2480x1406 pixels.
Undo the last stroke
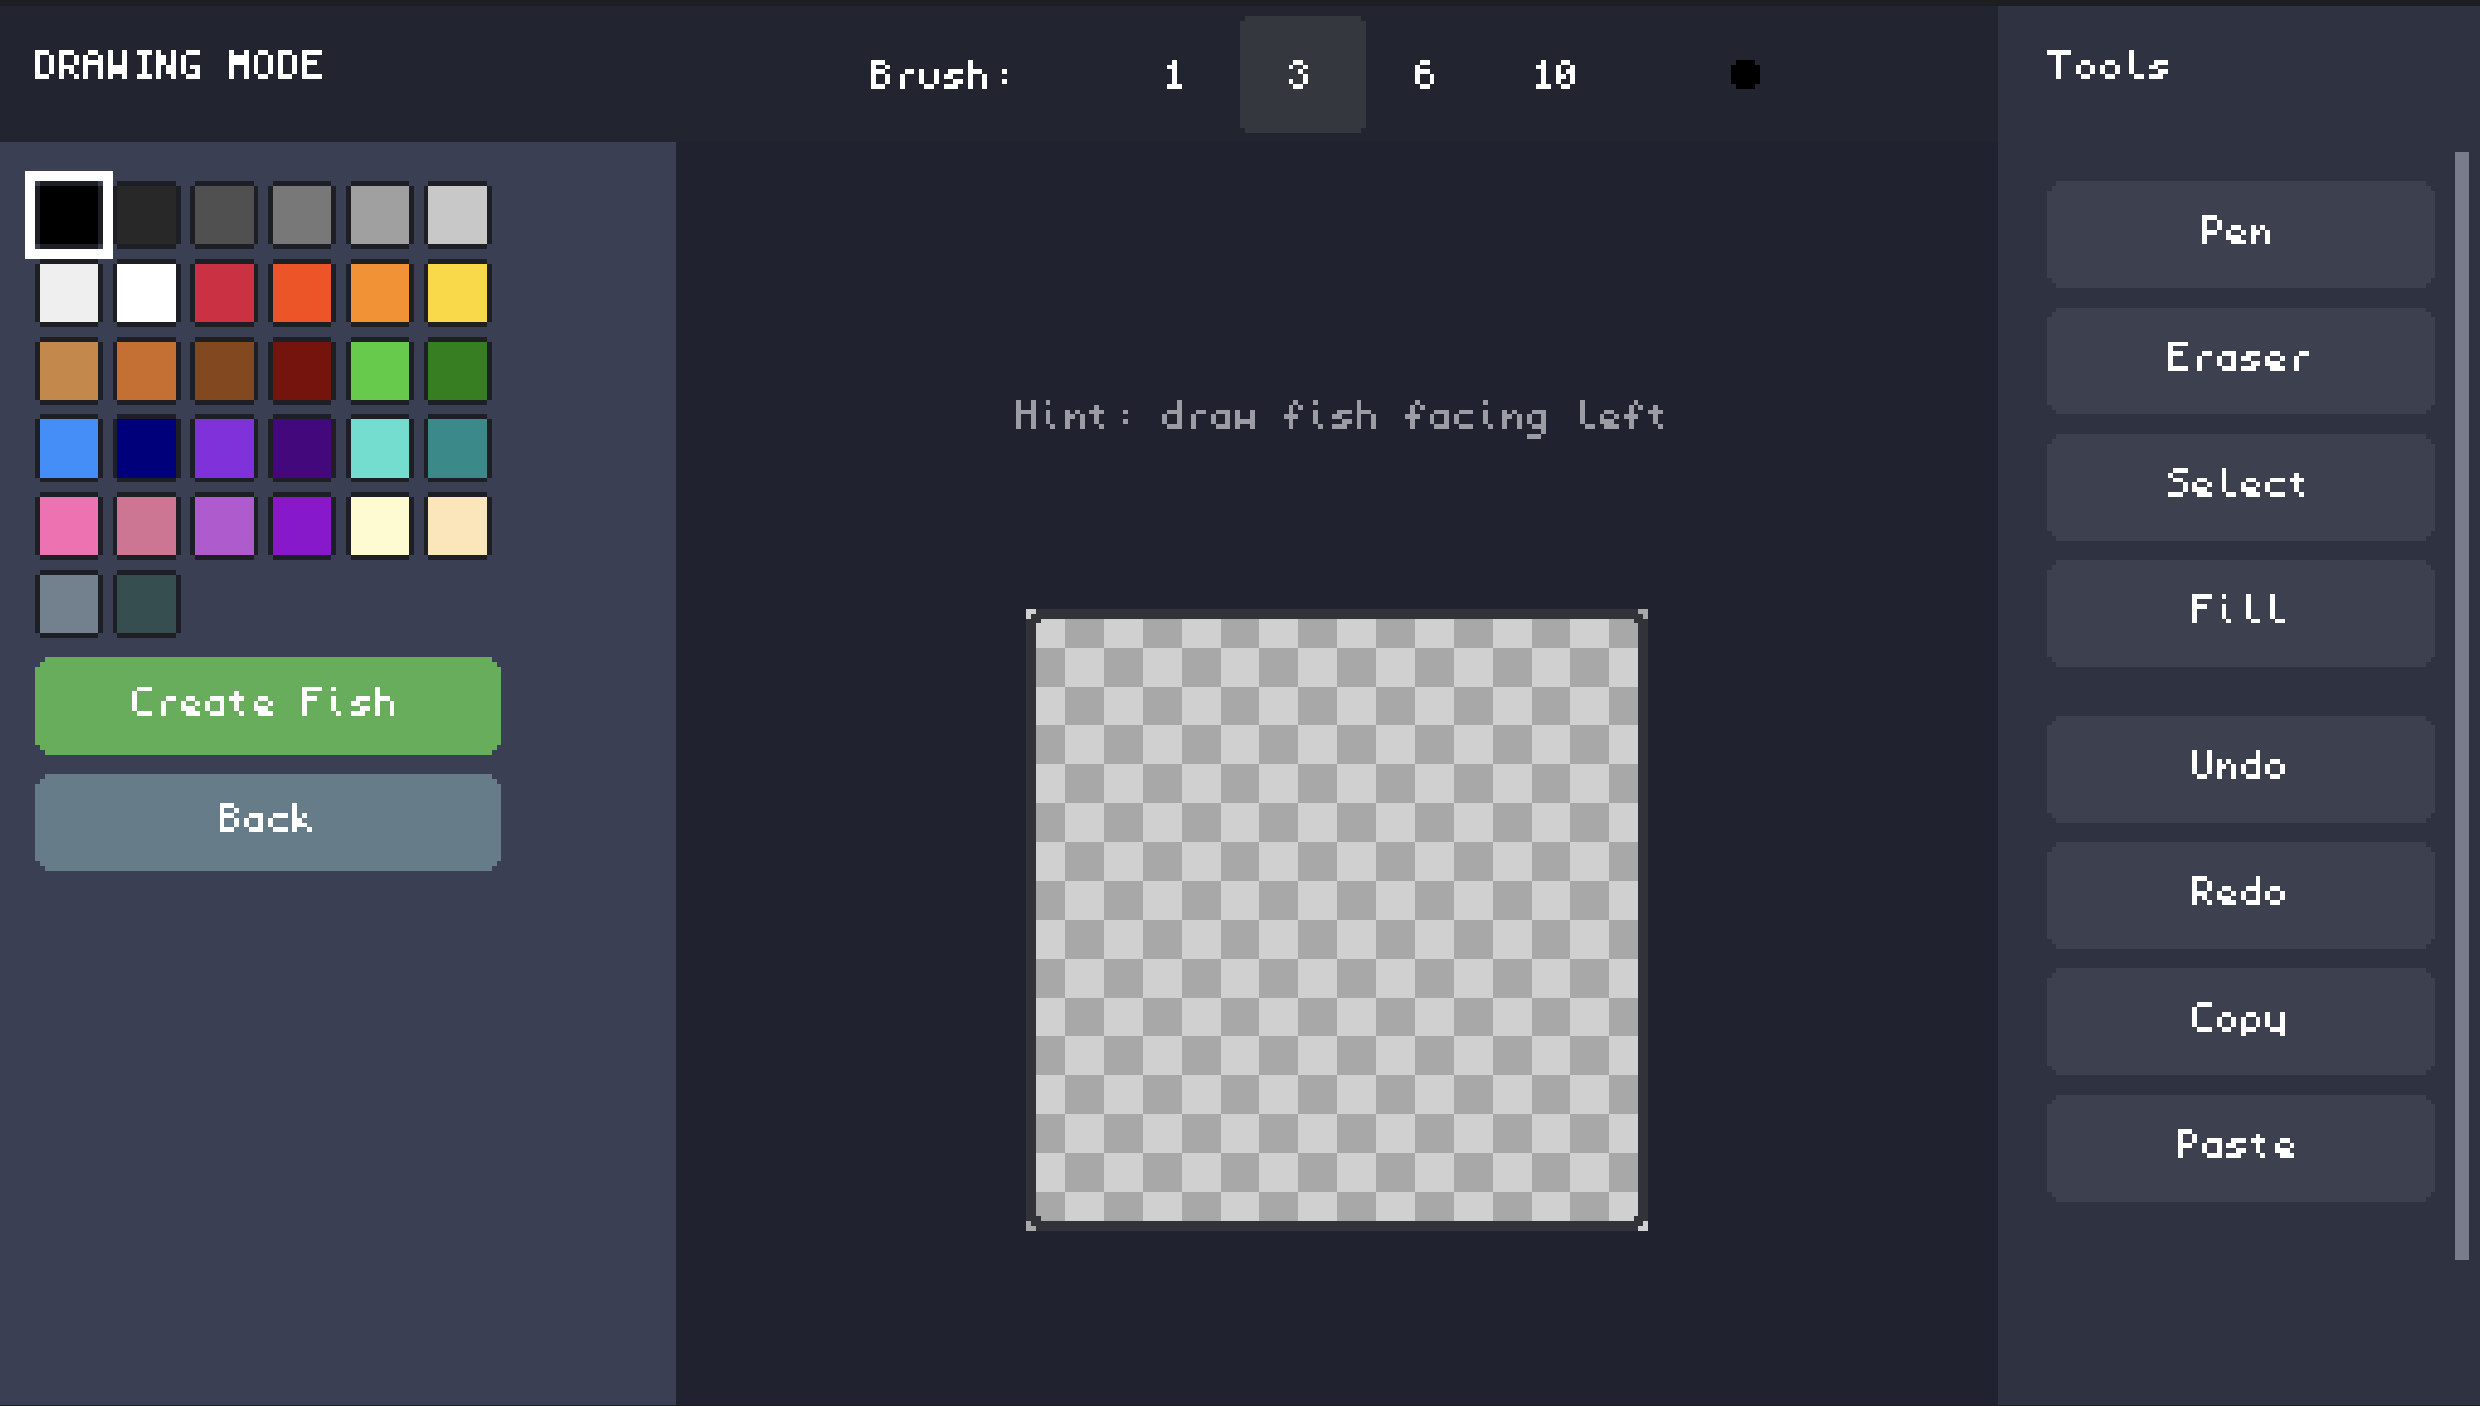pyautogui.click(x=2239, y=768)
